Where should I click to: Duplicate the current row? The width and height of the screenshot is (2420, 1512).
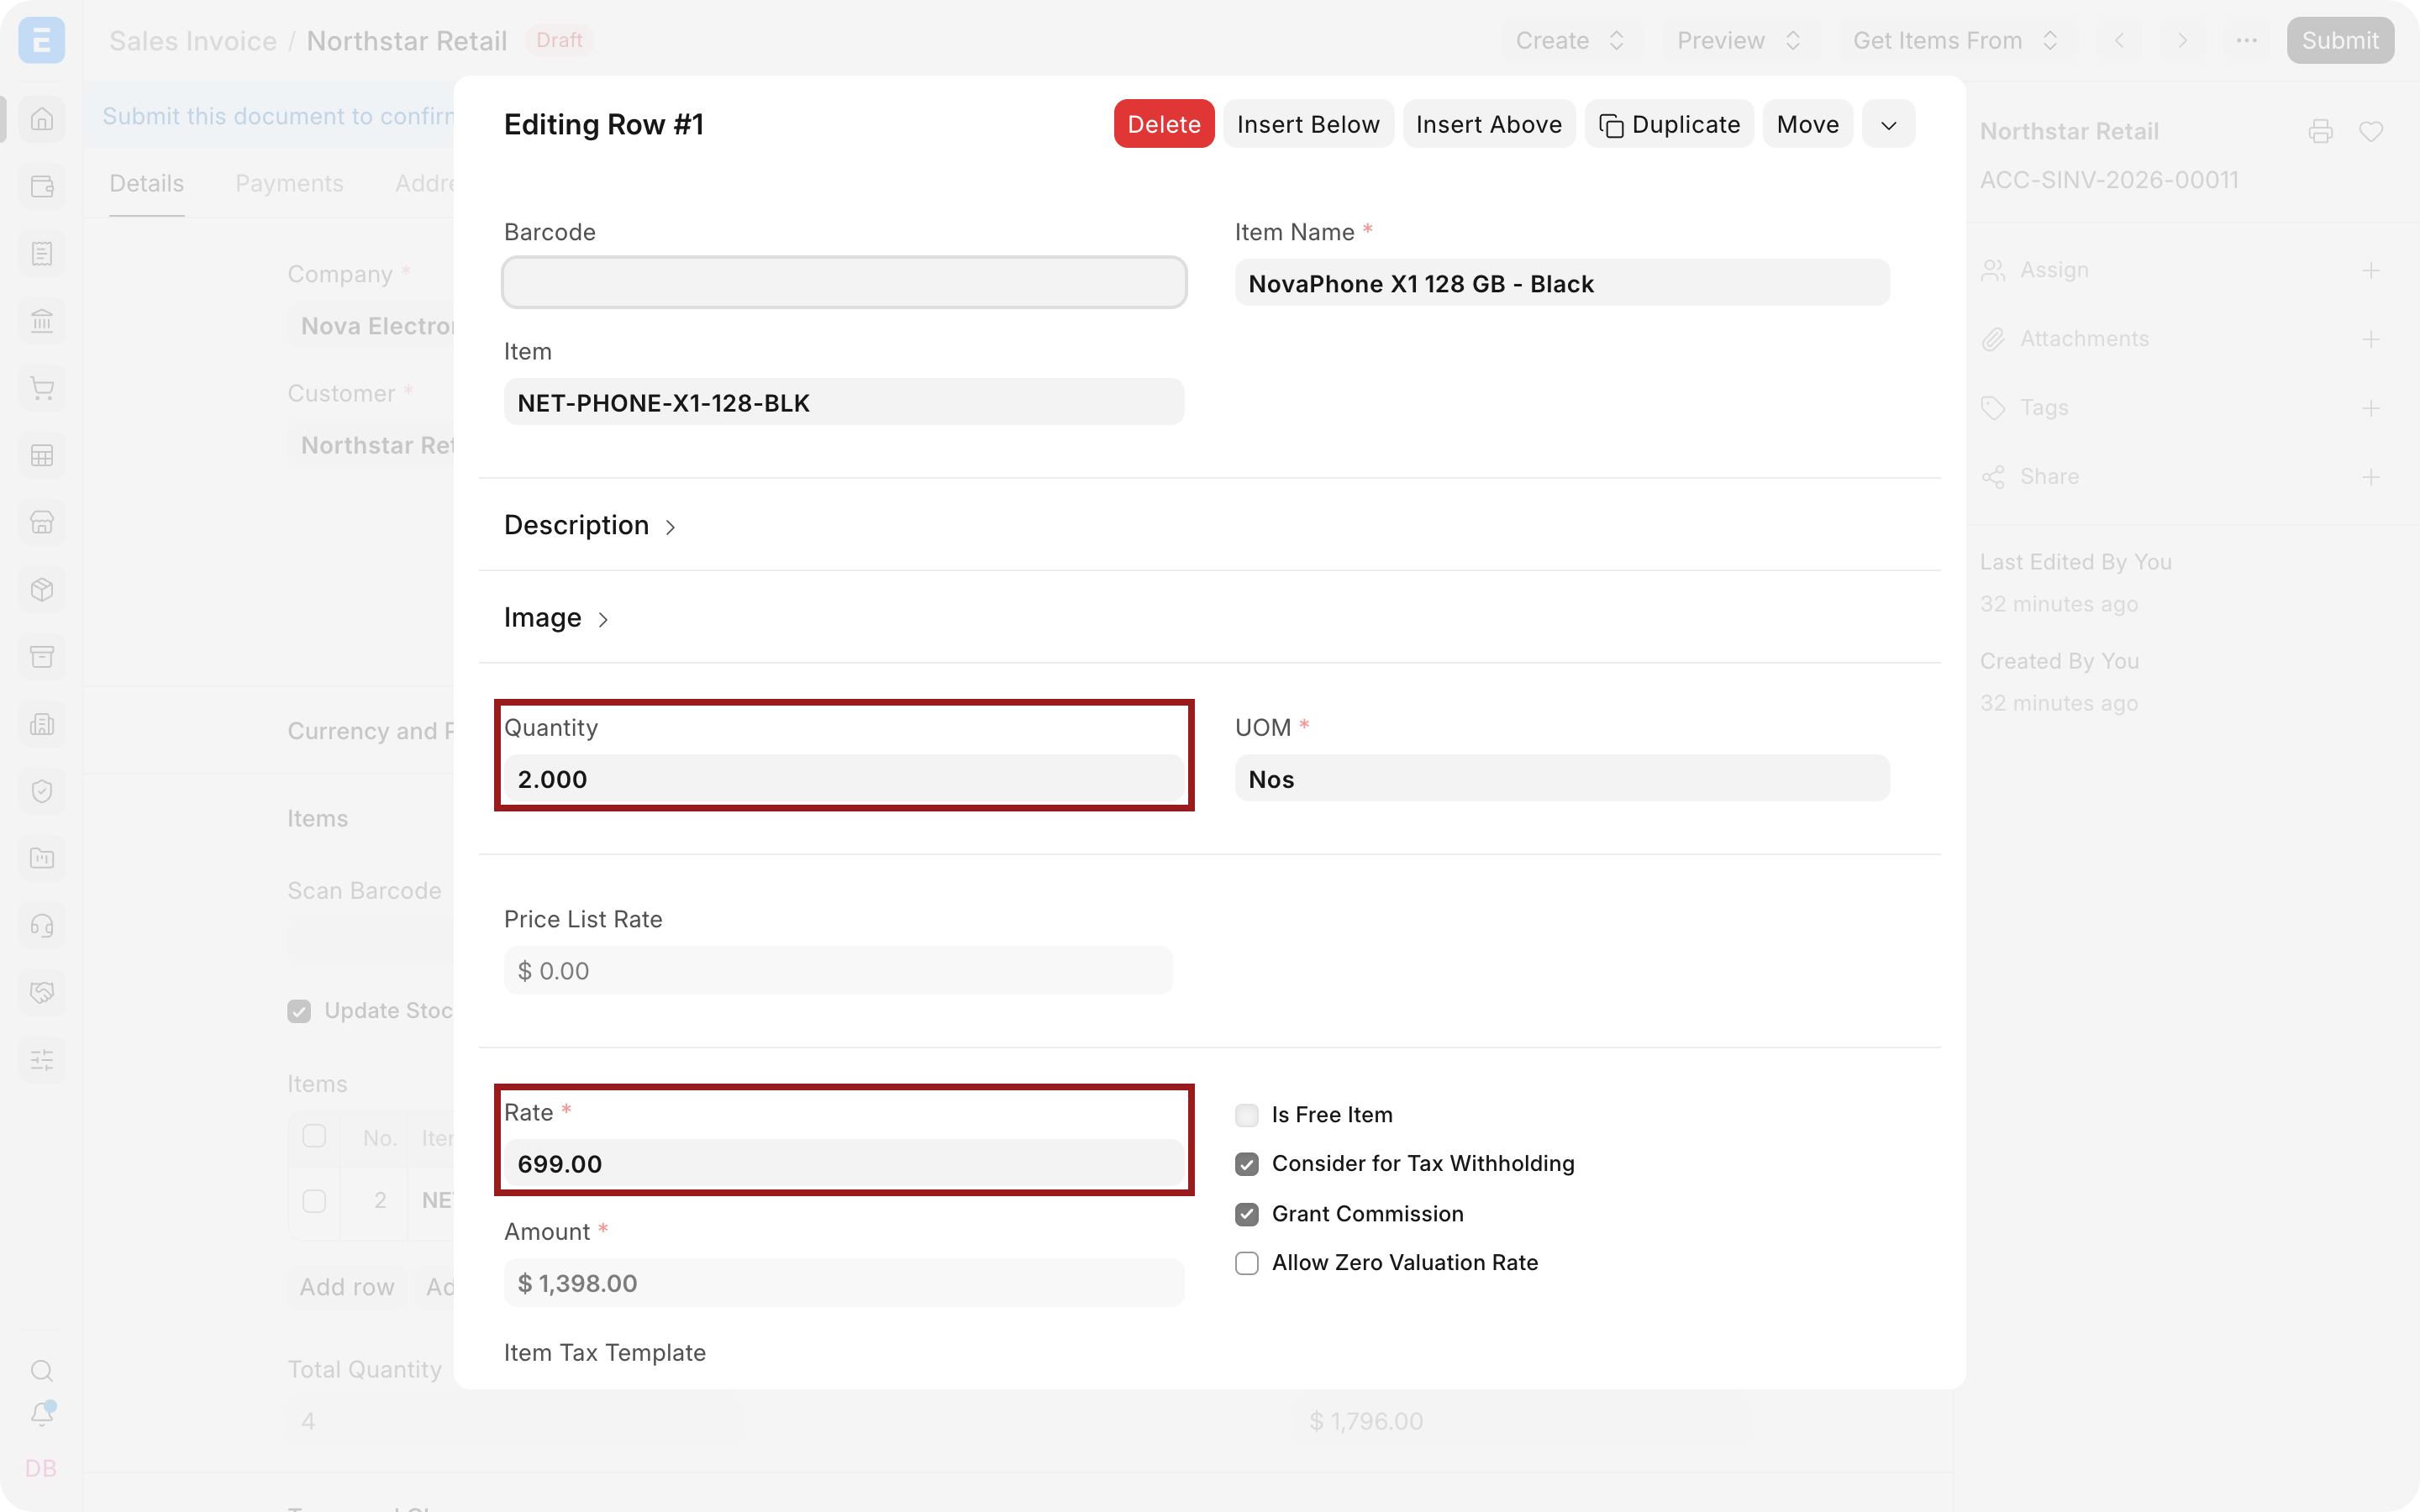click(x=1669, y=124)
